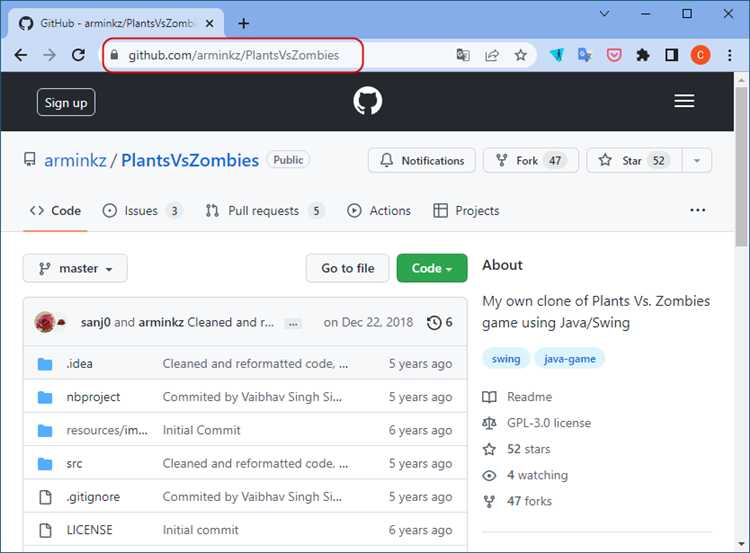Toggle the browser side panel icon
This screenshot has height=553, width=750.
coord(672,55)
